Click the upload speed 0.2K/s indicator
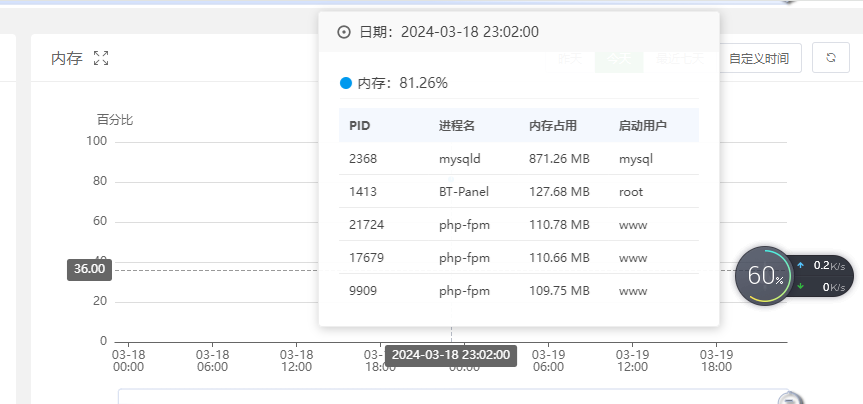The width and height of the screenshot is (863, 404). [822, 265]
